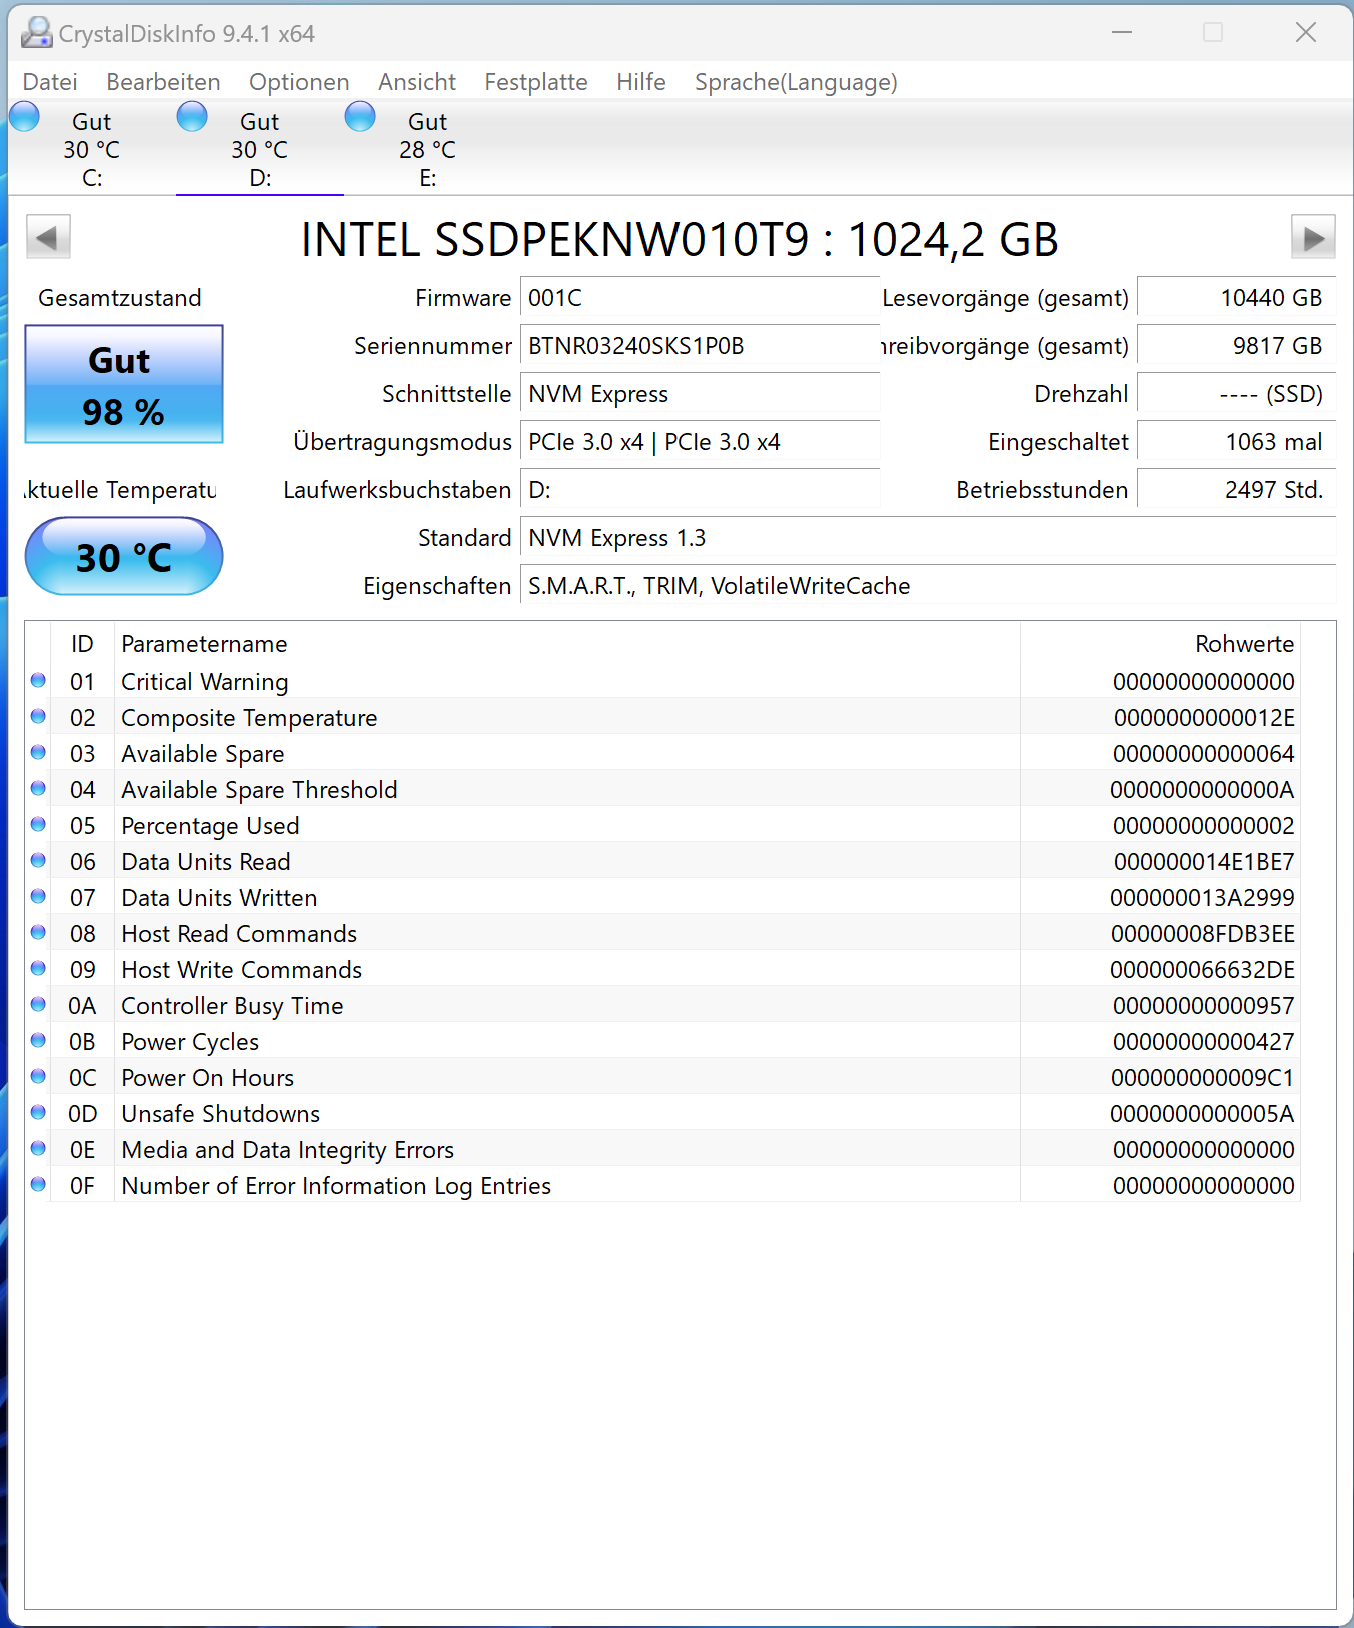Click the ID column header
This screenshot has width=1354, height=1628.
82,644
